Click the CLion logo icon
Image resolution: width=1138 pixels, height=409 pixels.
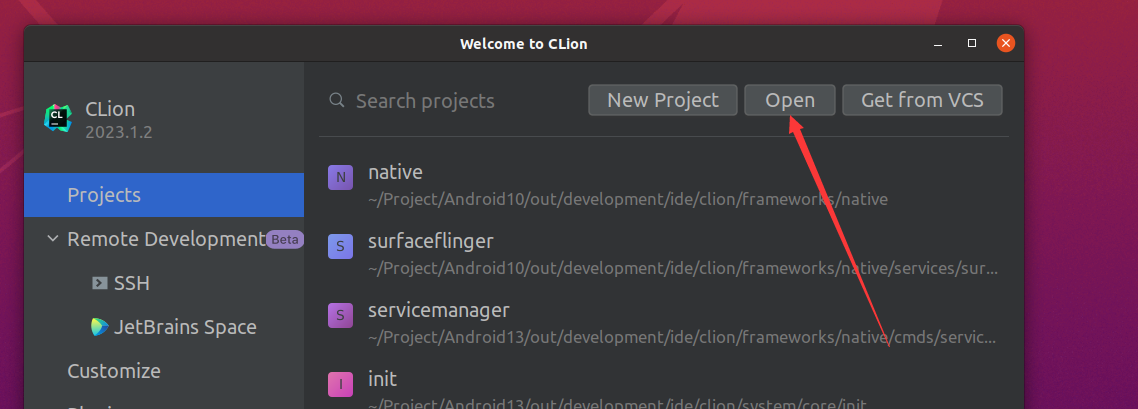pyautogui.click(x=57, y=117)
